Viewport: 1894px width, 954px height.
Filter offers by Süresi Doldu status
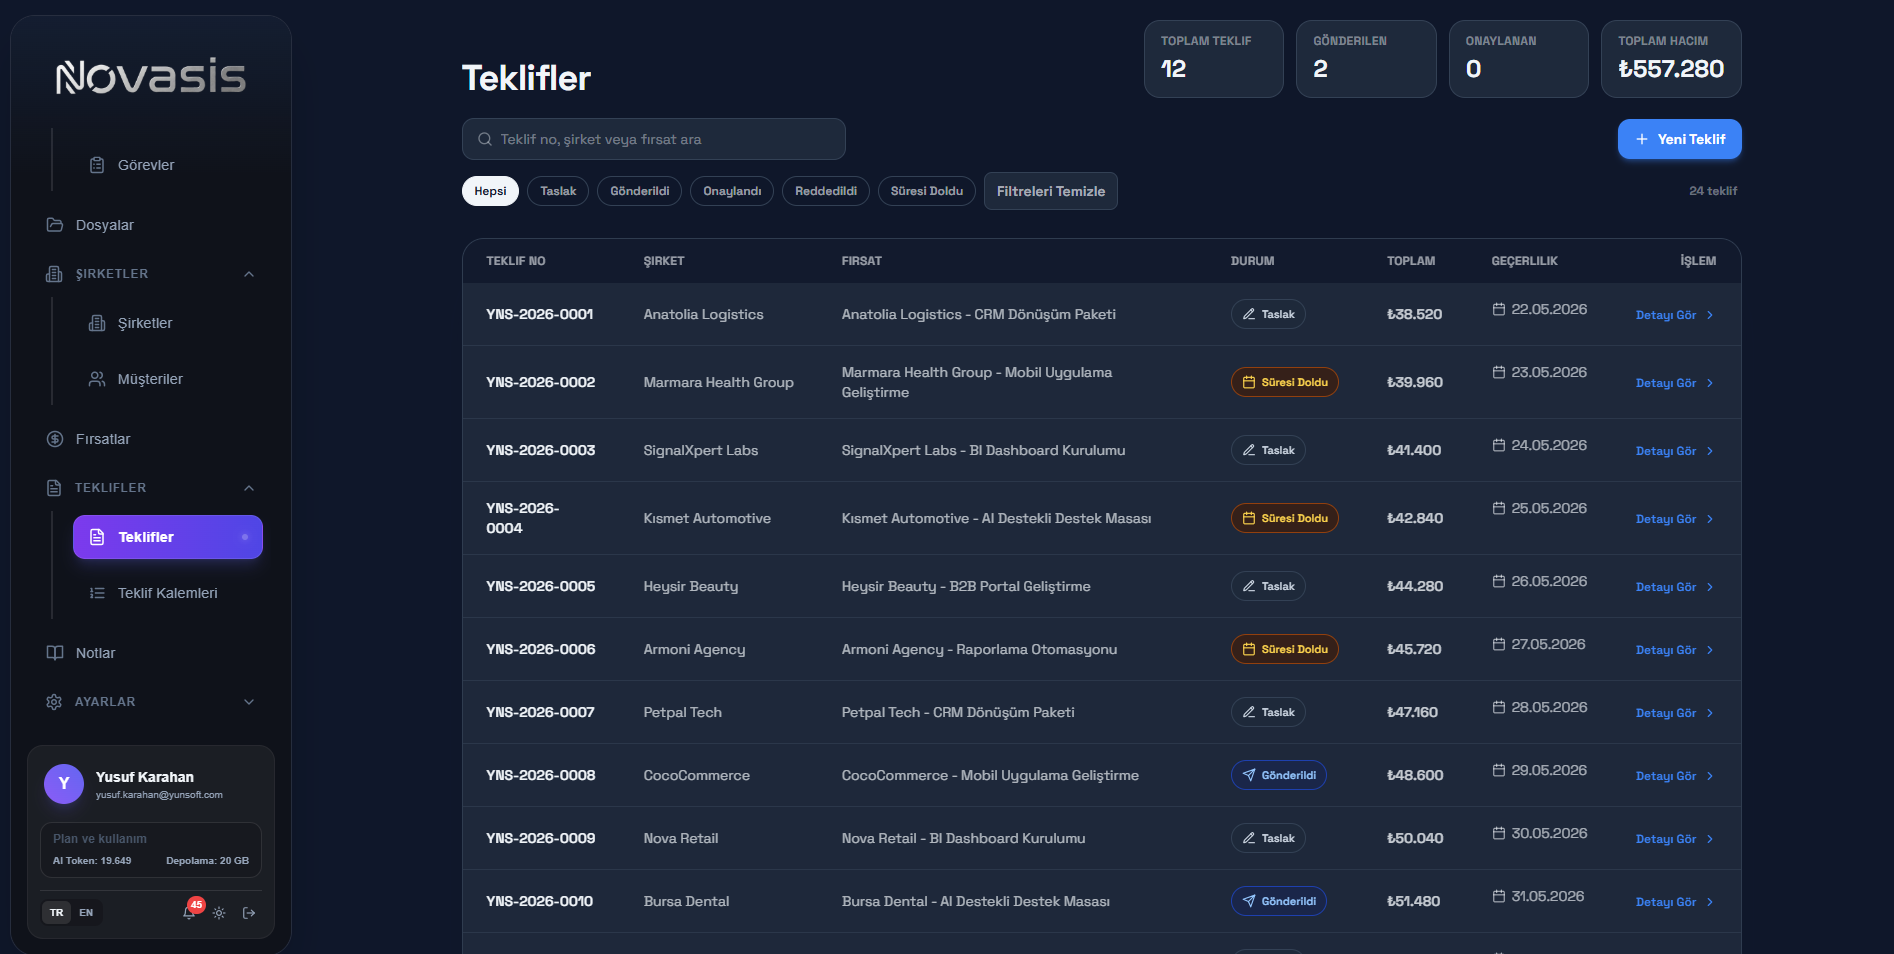pyautogui.click(x=927, y=191)
